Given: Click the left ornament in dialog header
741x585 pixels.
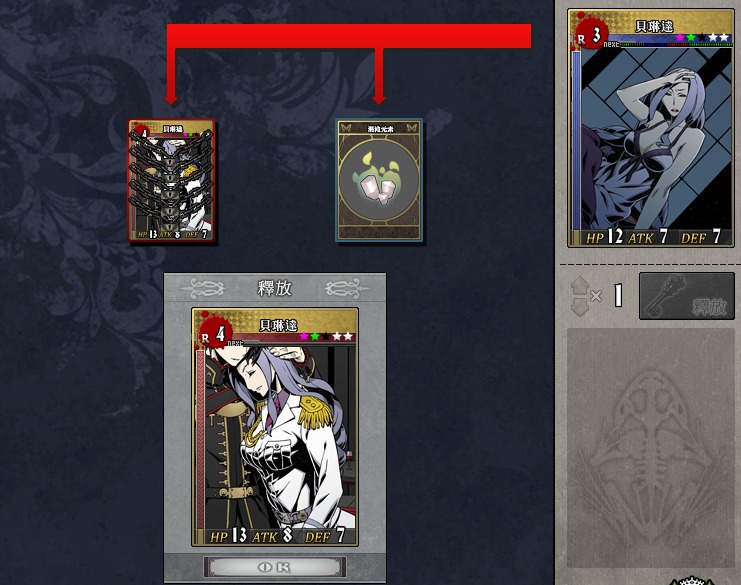Looking at the screenshot, I should point(207,288).
